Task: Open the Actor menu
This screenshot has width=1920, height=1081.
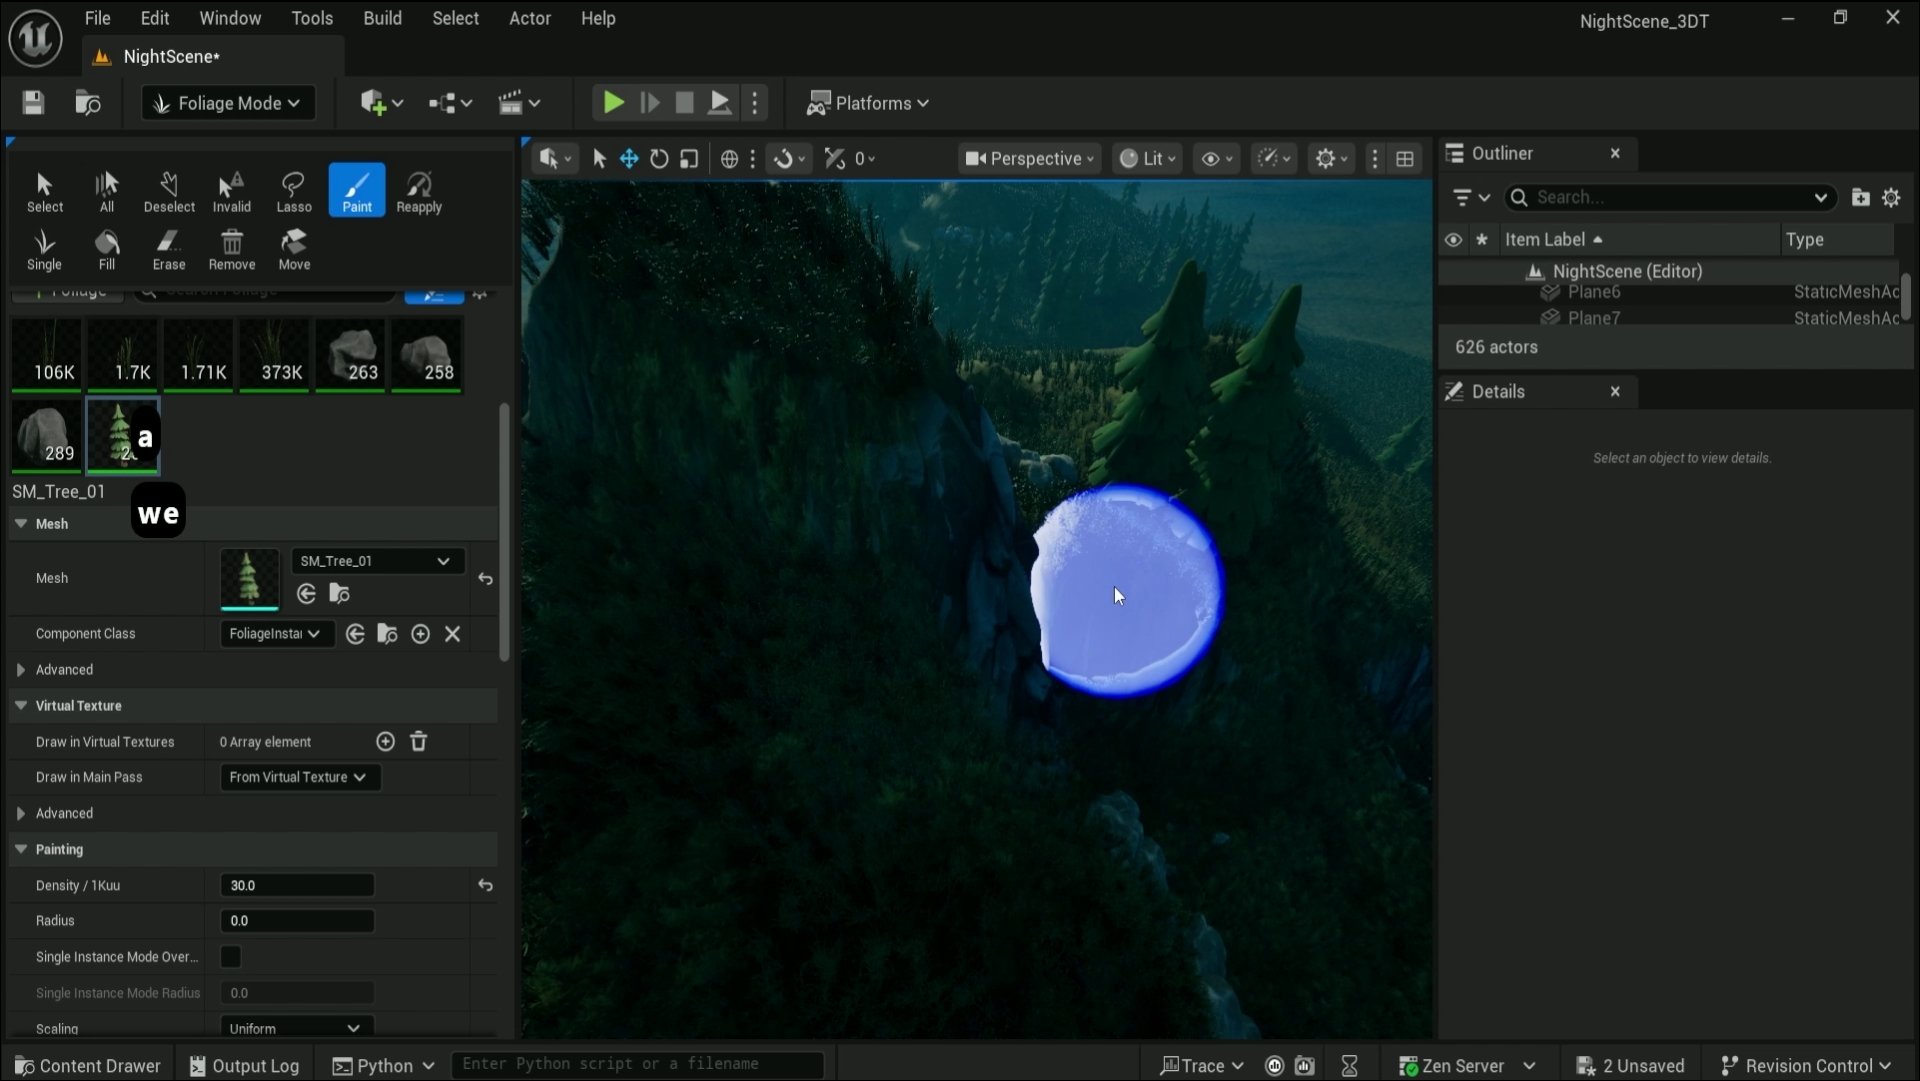Action: 529,18
